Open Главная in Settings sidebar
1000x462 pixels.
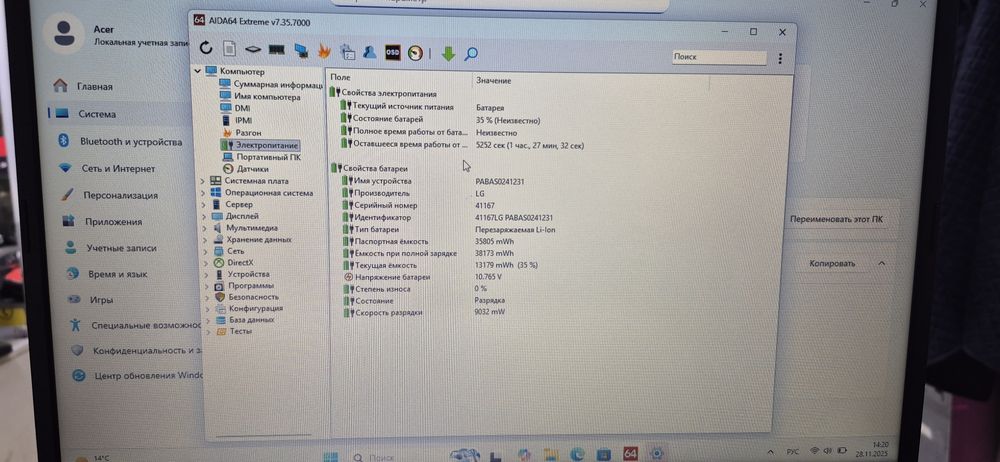click(96, 86)
